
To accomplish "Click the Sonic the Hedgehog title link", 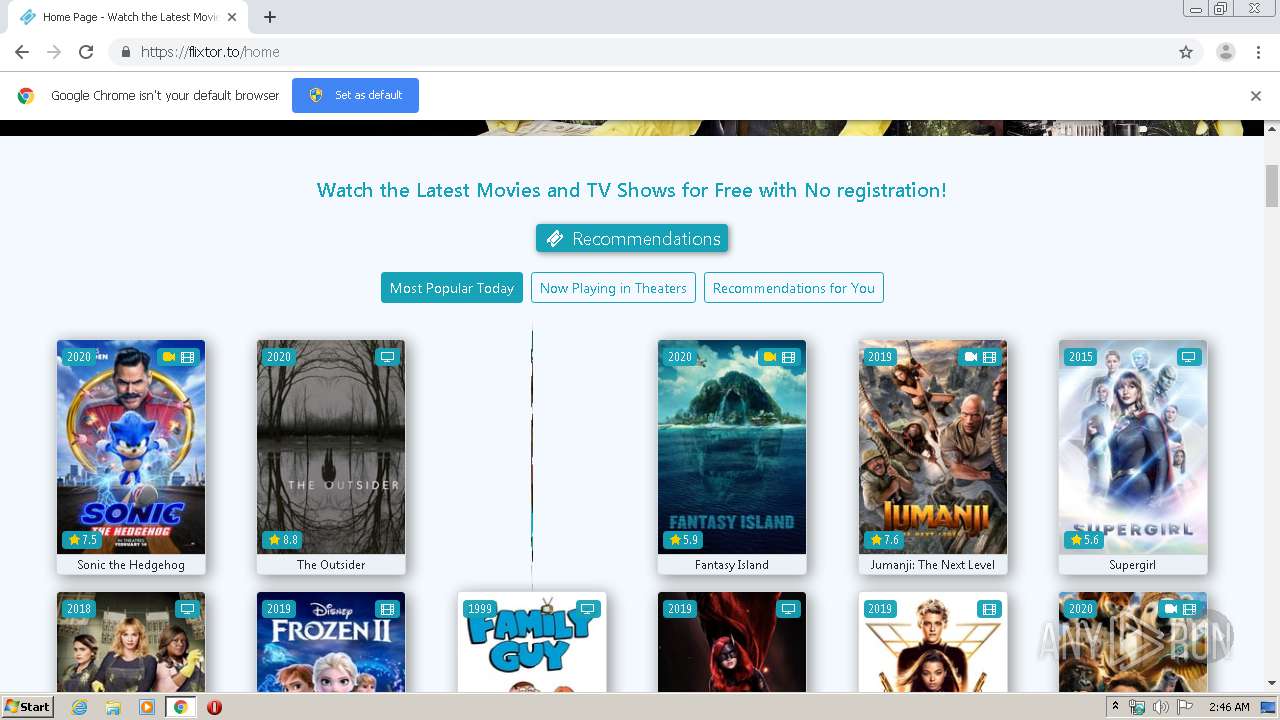I will coord(131,565).
